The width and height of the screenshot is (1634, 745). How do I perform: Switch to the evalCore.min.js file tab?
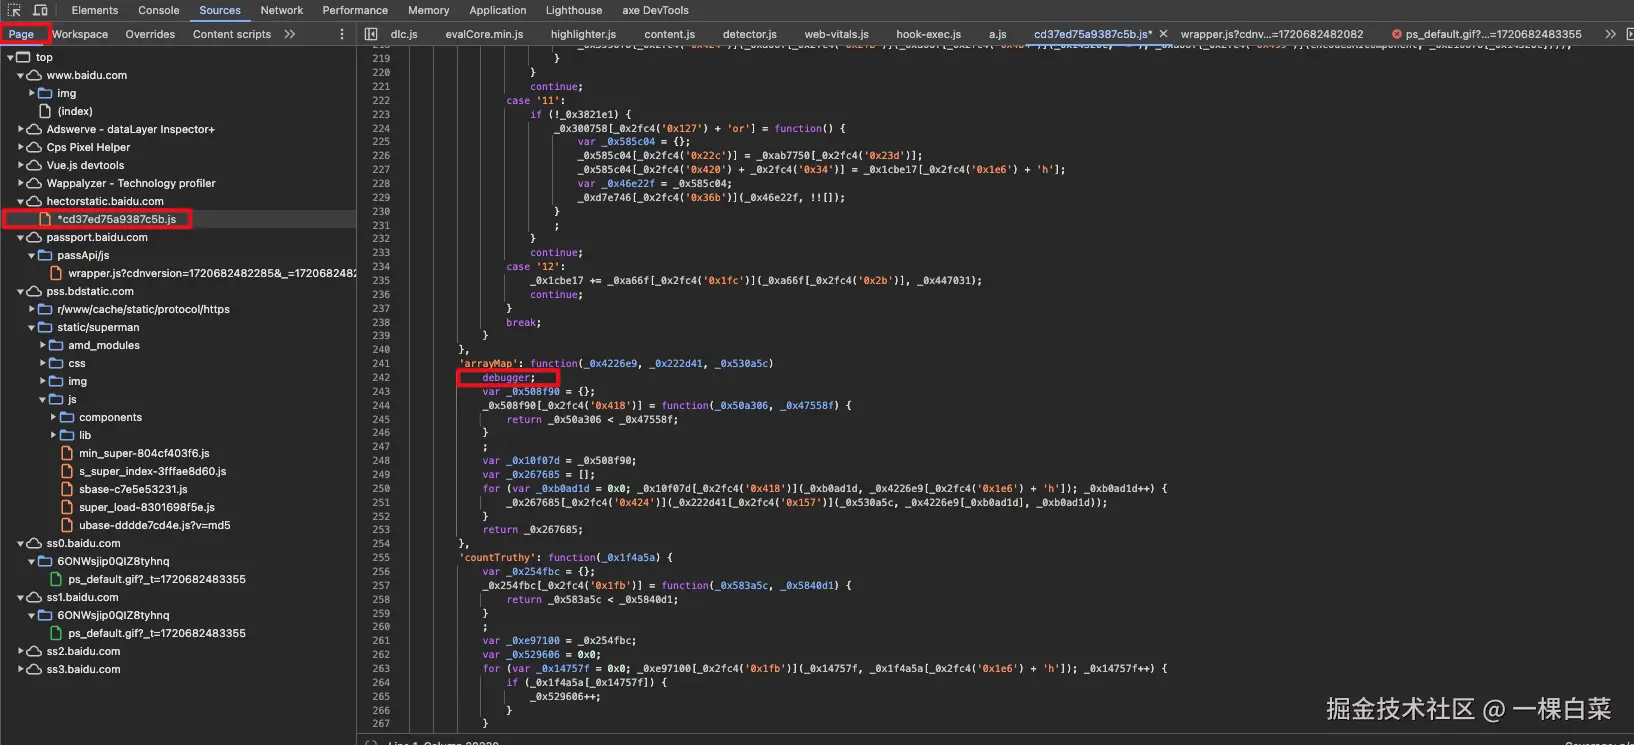(484, 34)
